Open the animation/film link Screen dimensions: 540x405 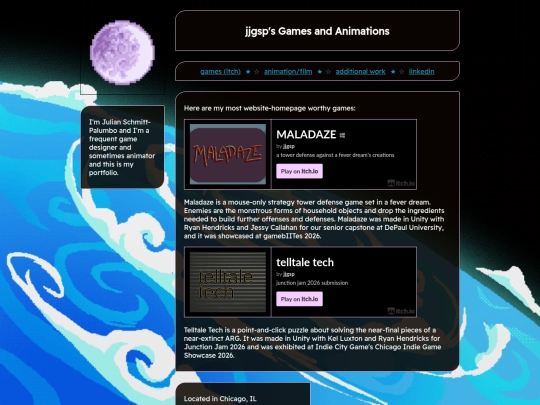(x=288, y=72)
